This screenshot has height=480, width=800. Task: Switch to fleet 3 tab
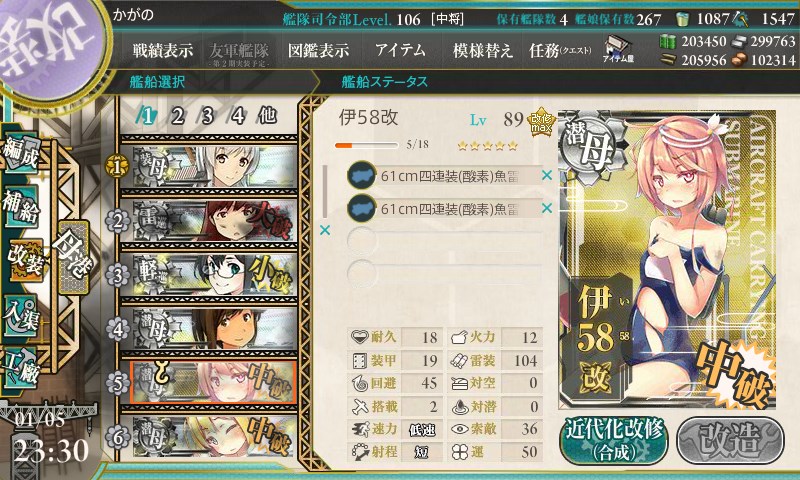click(x=207, y=116)
